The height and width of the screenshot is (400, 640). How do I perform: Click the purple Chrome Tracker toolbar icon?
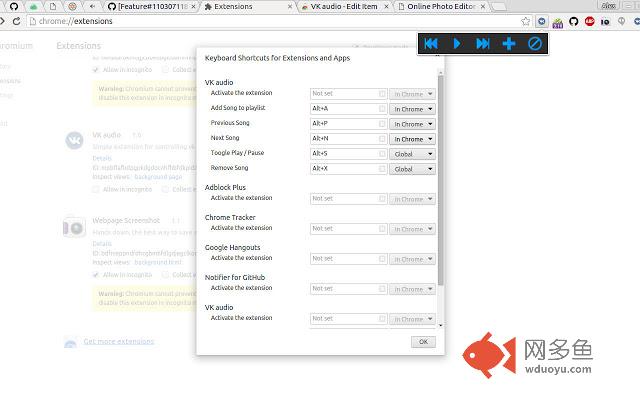point(558,22)
